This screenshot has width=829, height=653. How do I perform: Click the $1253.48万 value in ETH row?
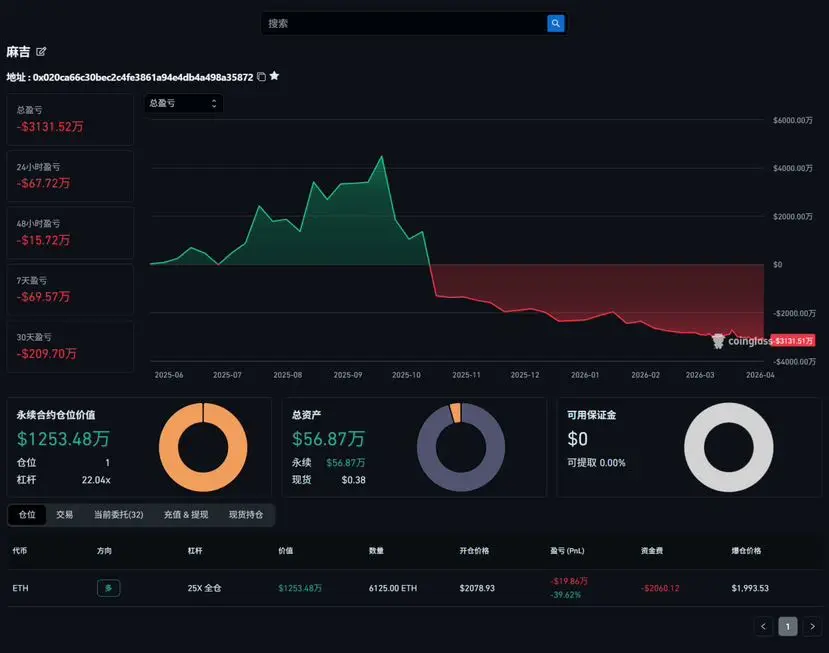coord(300,588)
